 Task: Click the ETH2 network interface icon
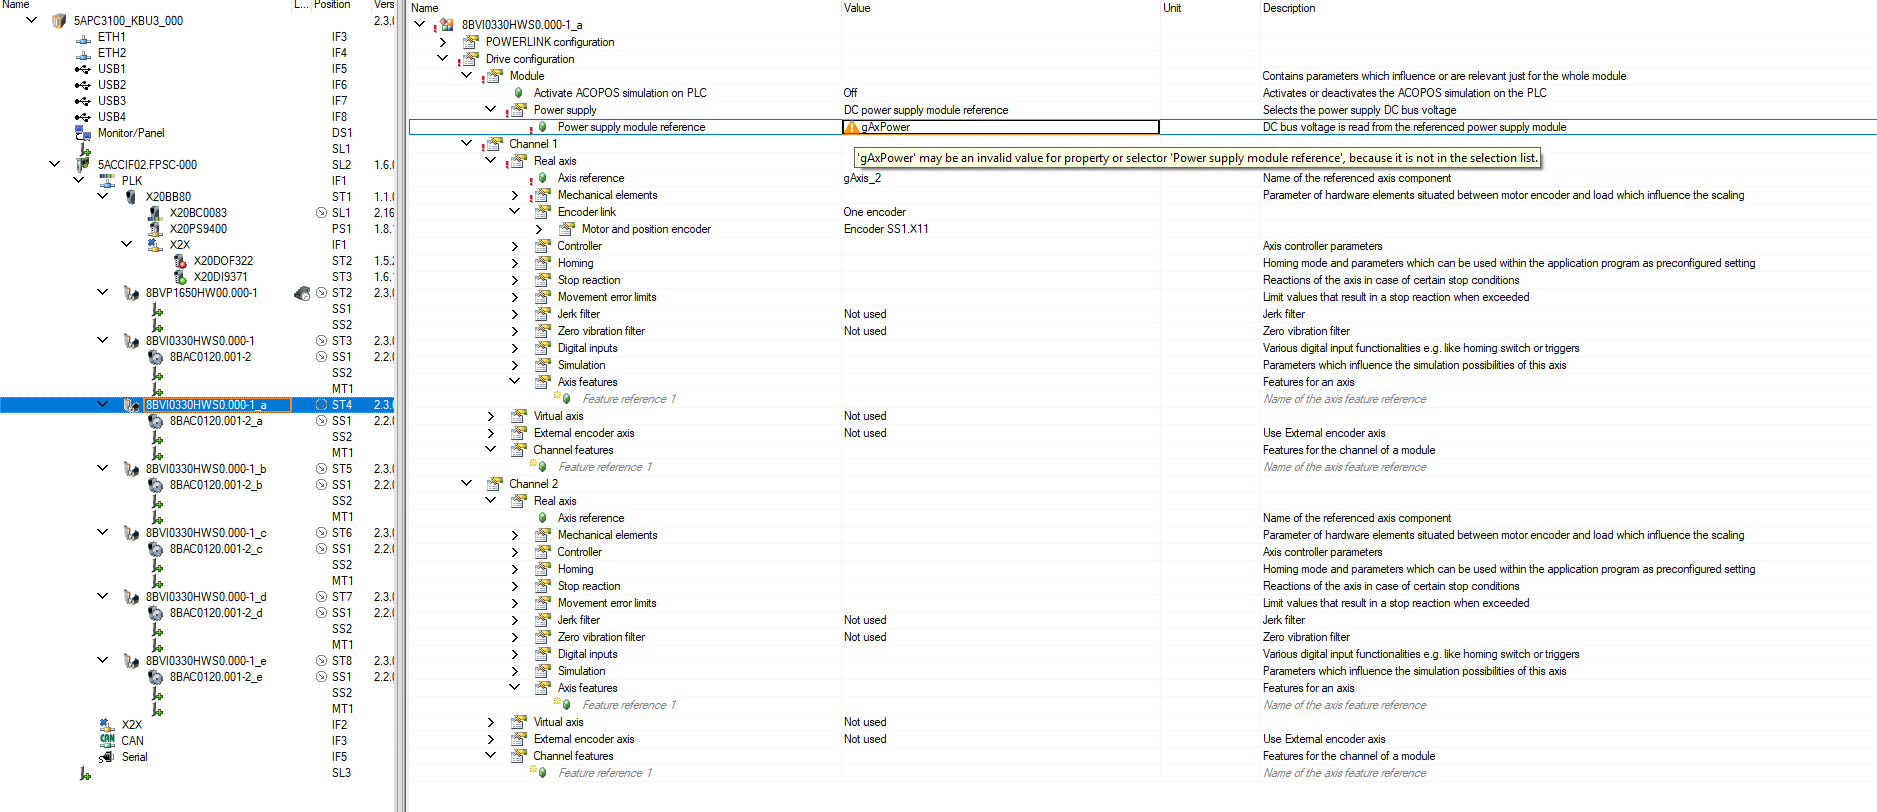(83, 54)
